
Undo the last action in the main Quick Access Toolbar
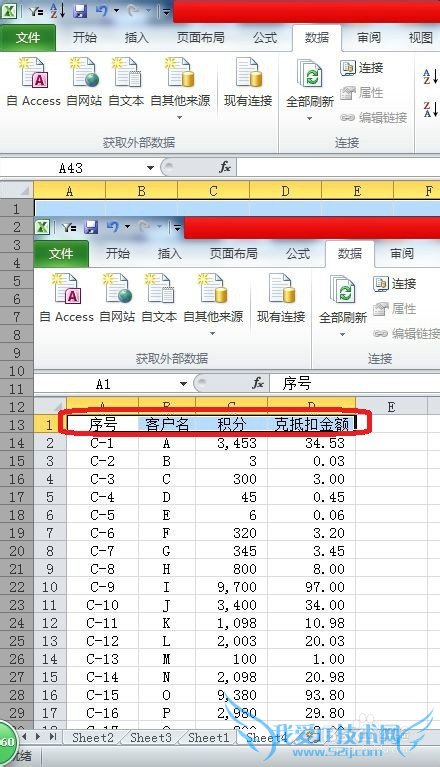tap(102, 11)
